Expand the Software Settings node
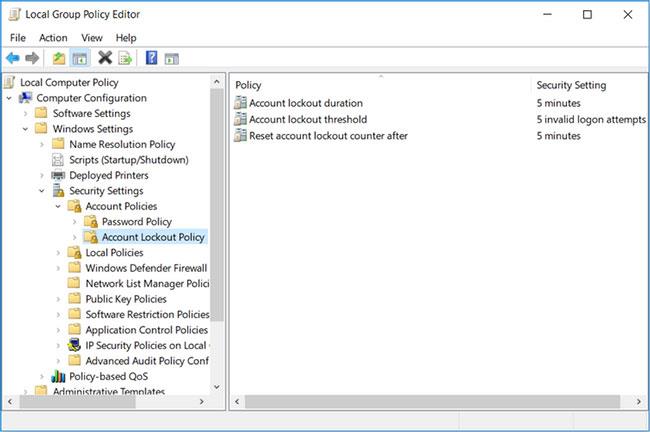 [26, 114]
